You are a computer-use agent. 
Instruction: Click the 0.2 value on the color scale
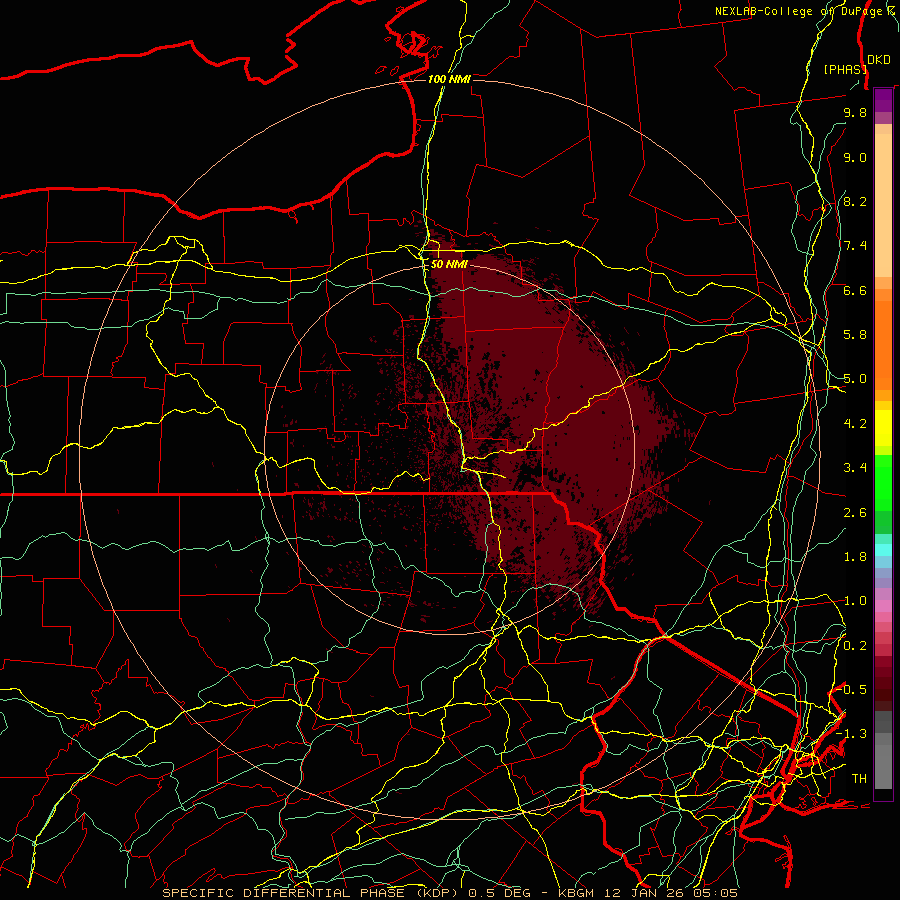click(x=855, y=646)
